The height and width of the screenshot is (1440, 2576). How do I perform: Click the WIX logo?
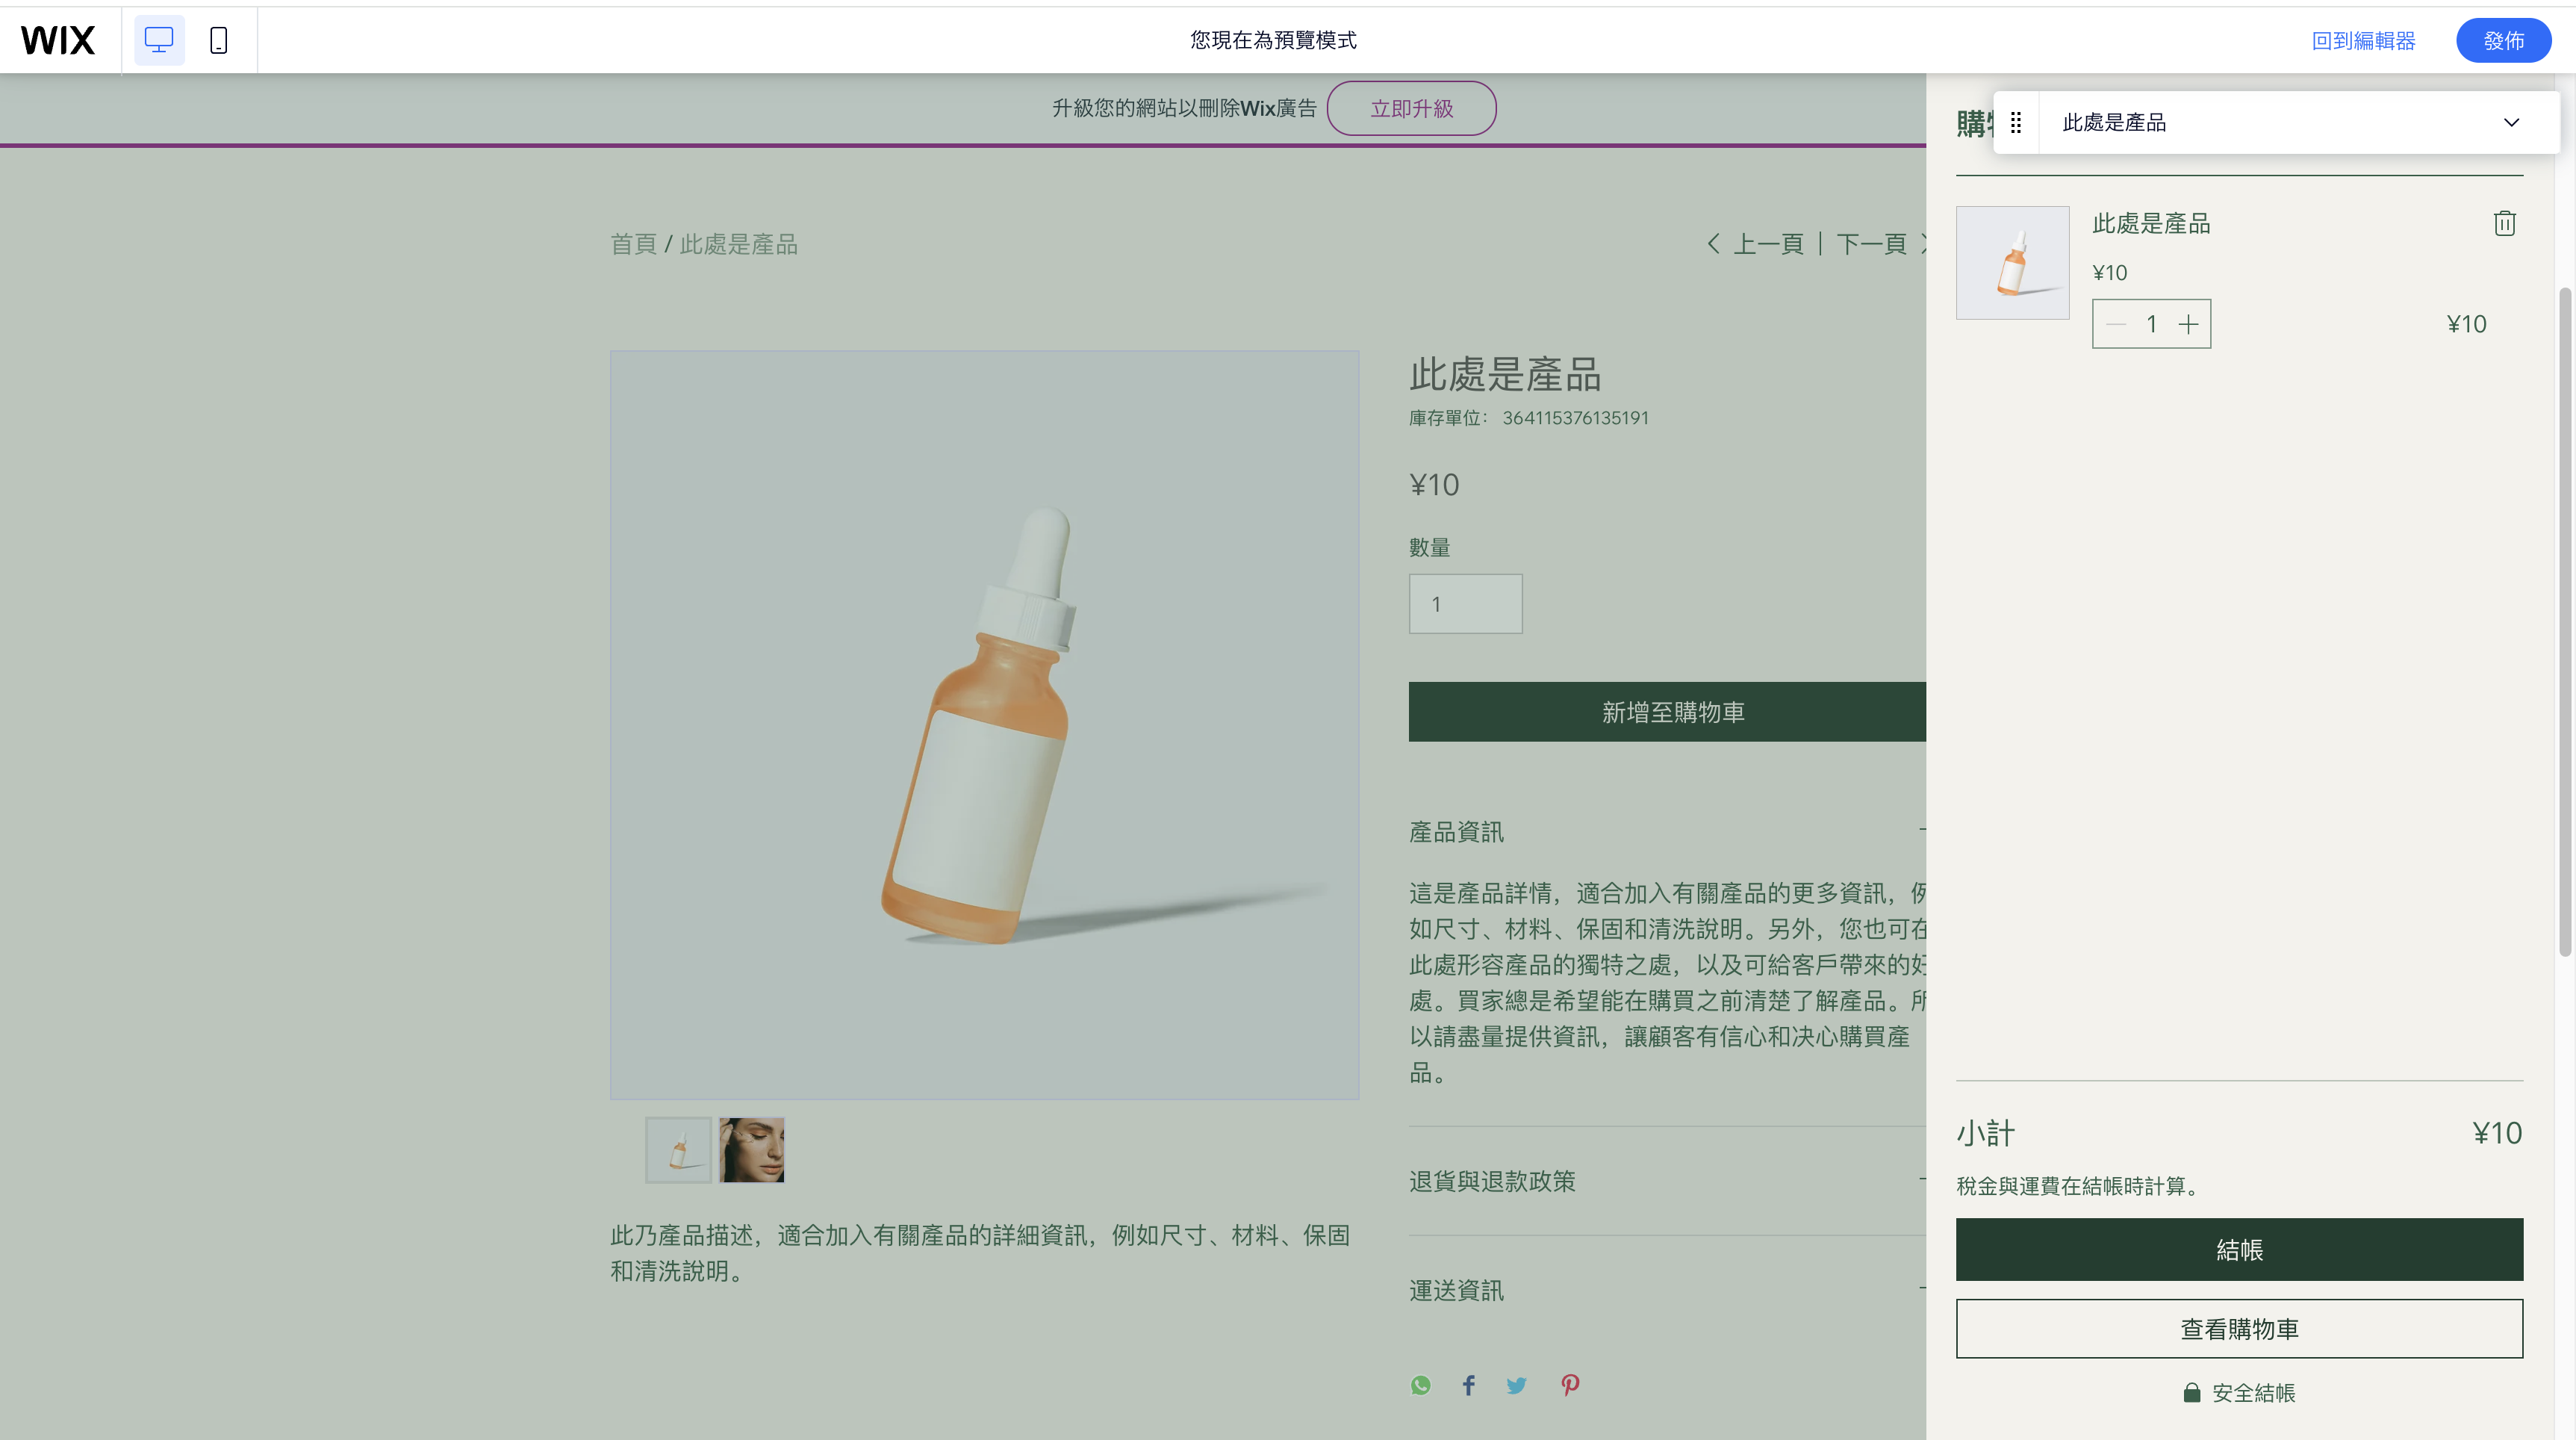point(58,40)
